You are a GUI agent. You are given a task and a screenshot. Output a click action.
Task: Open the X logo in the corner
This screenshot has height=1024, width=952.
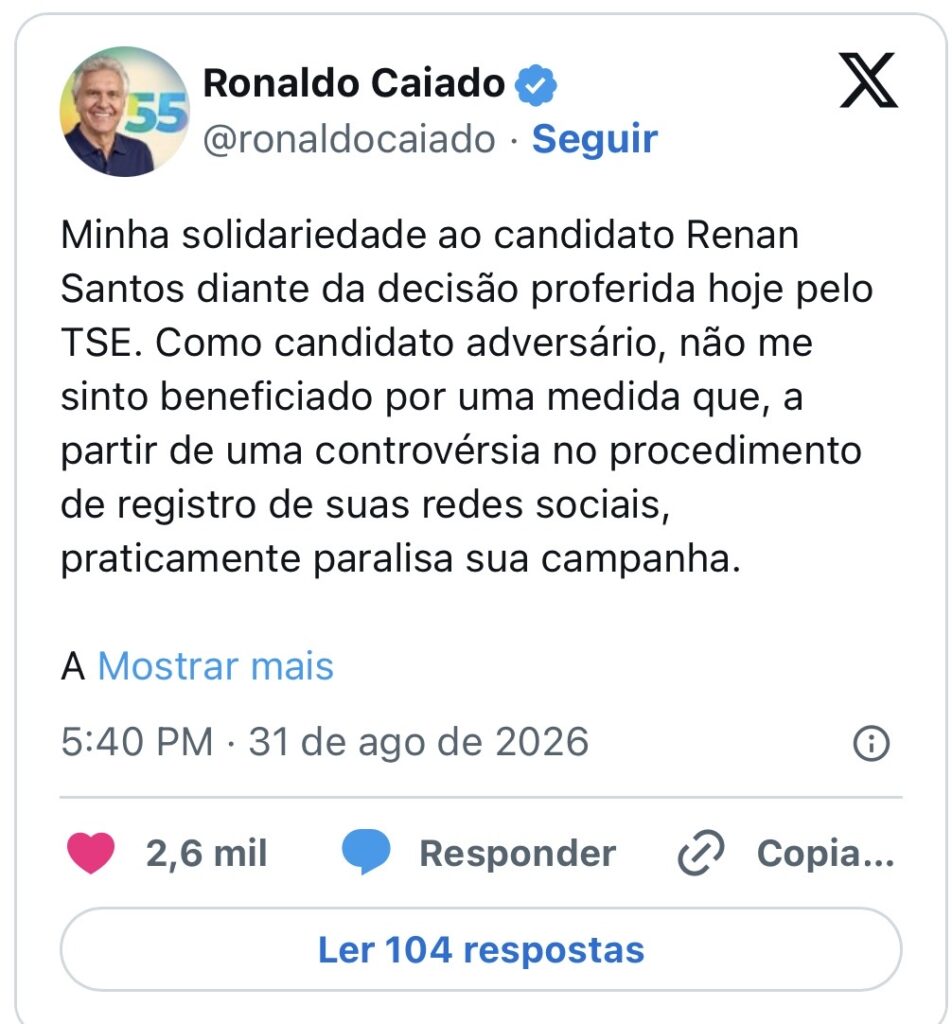click(868, 80)
